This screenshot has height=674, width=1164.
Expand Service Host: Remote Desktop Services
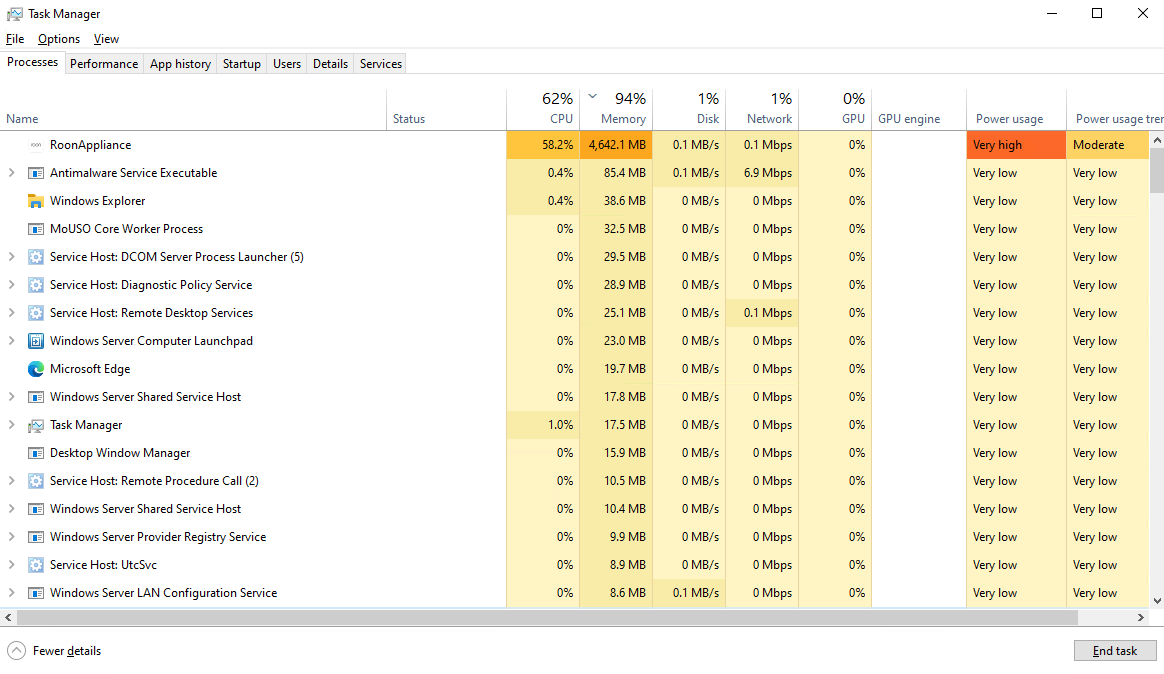[x=11, y=313]
